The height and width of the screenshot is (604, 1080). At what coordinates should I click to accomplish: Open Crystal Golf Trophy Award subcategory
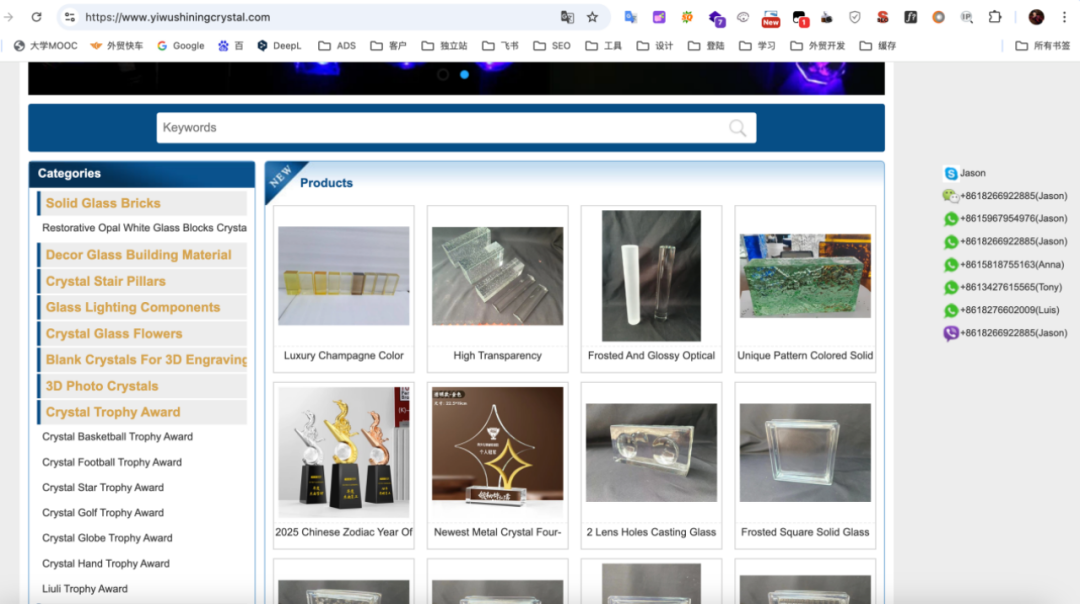tap(103, 513)
